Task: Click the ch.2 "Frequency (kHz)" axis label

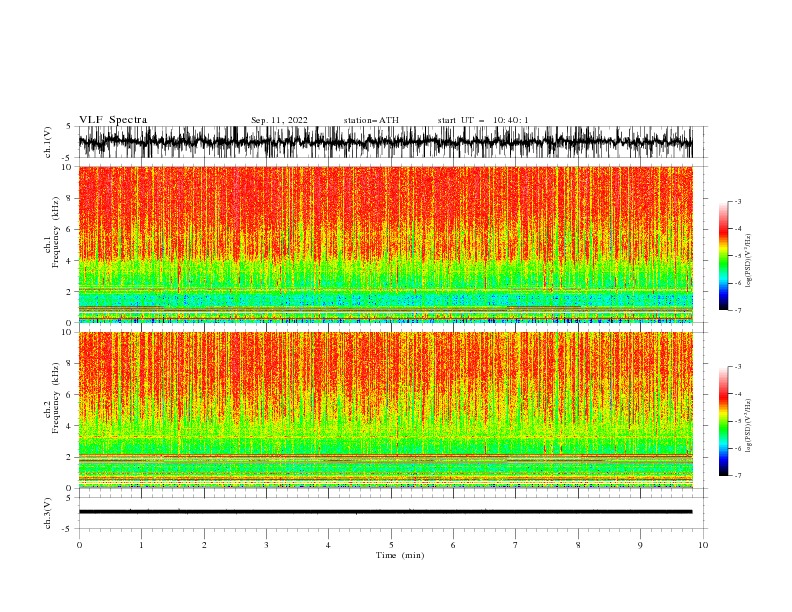Action: 56,398
